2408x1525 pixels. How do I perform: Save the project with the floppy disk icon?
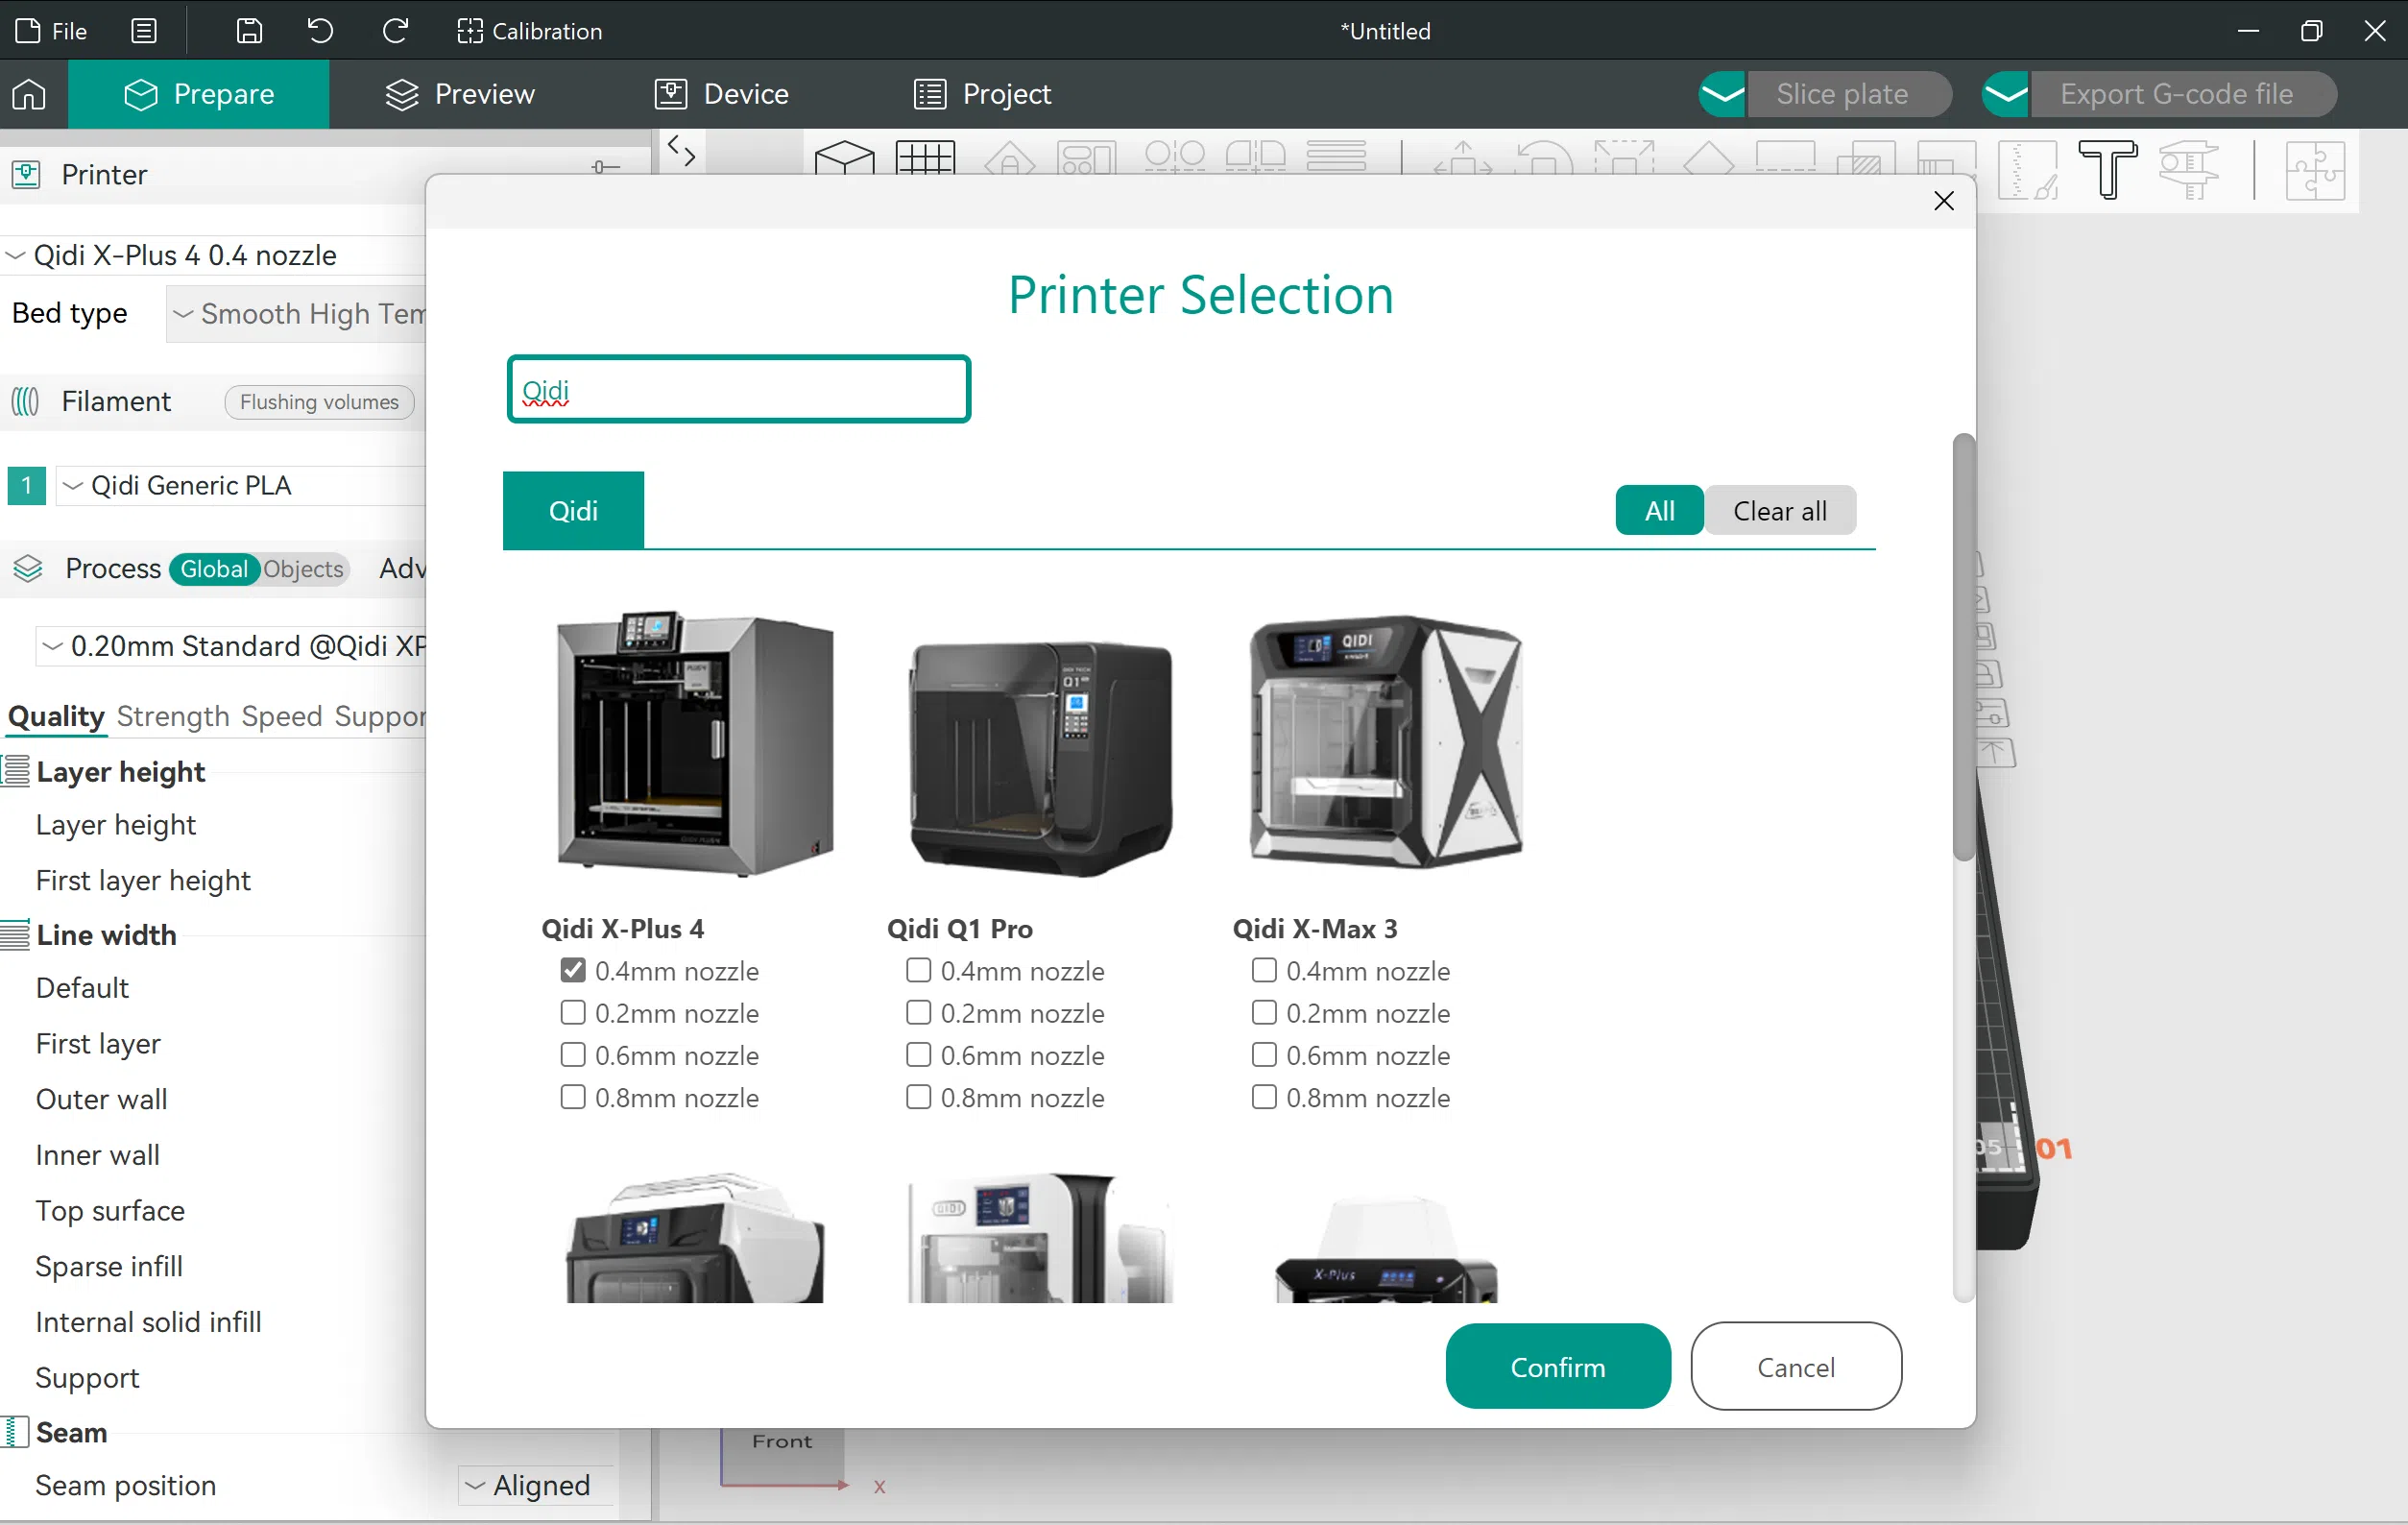(x=249, y=31)
